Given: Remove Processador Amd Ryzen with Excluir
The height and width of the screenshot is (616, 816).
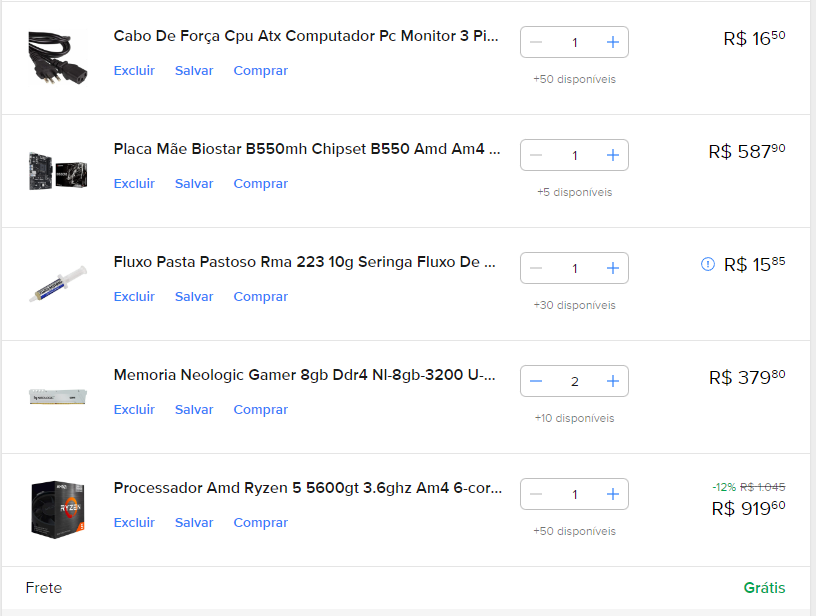Looking at the screenshot, I should click(x=134, y=522).
